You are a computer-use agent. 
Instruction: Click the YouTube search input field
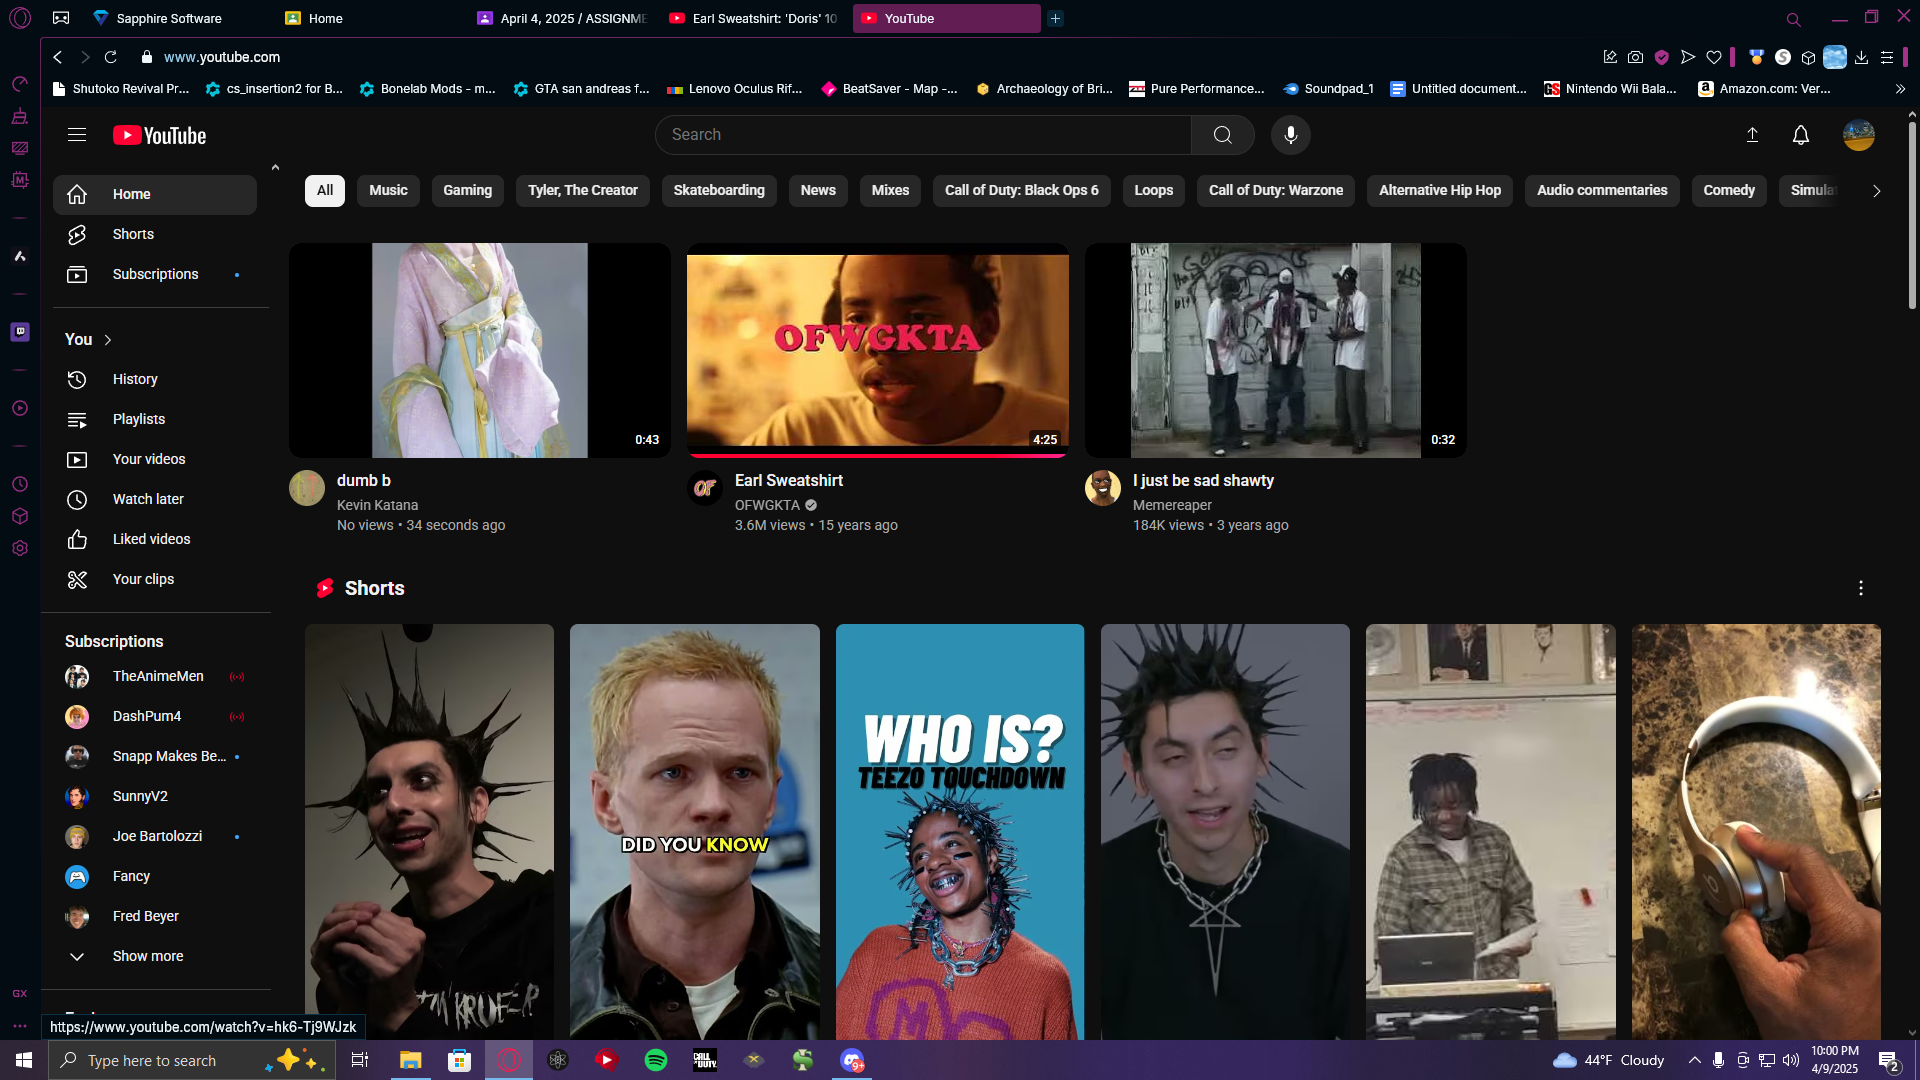tap(923, 135)
